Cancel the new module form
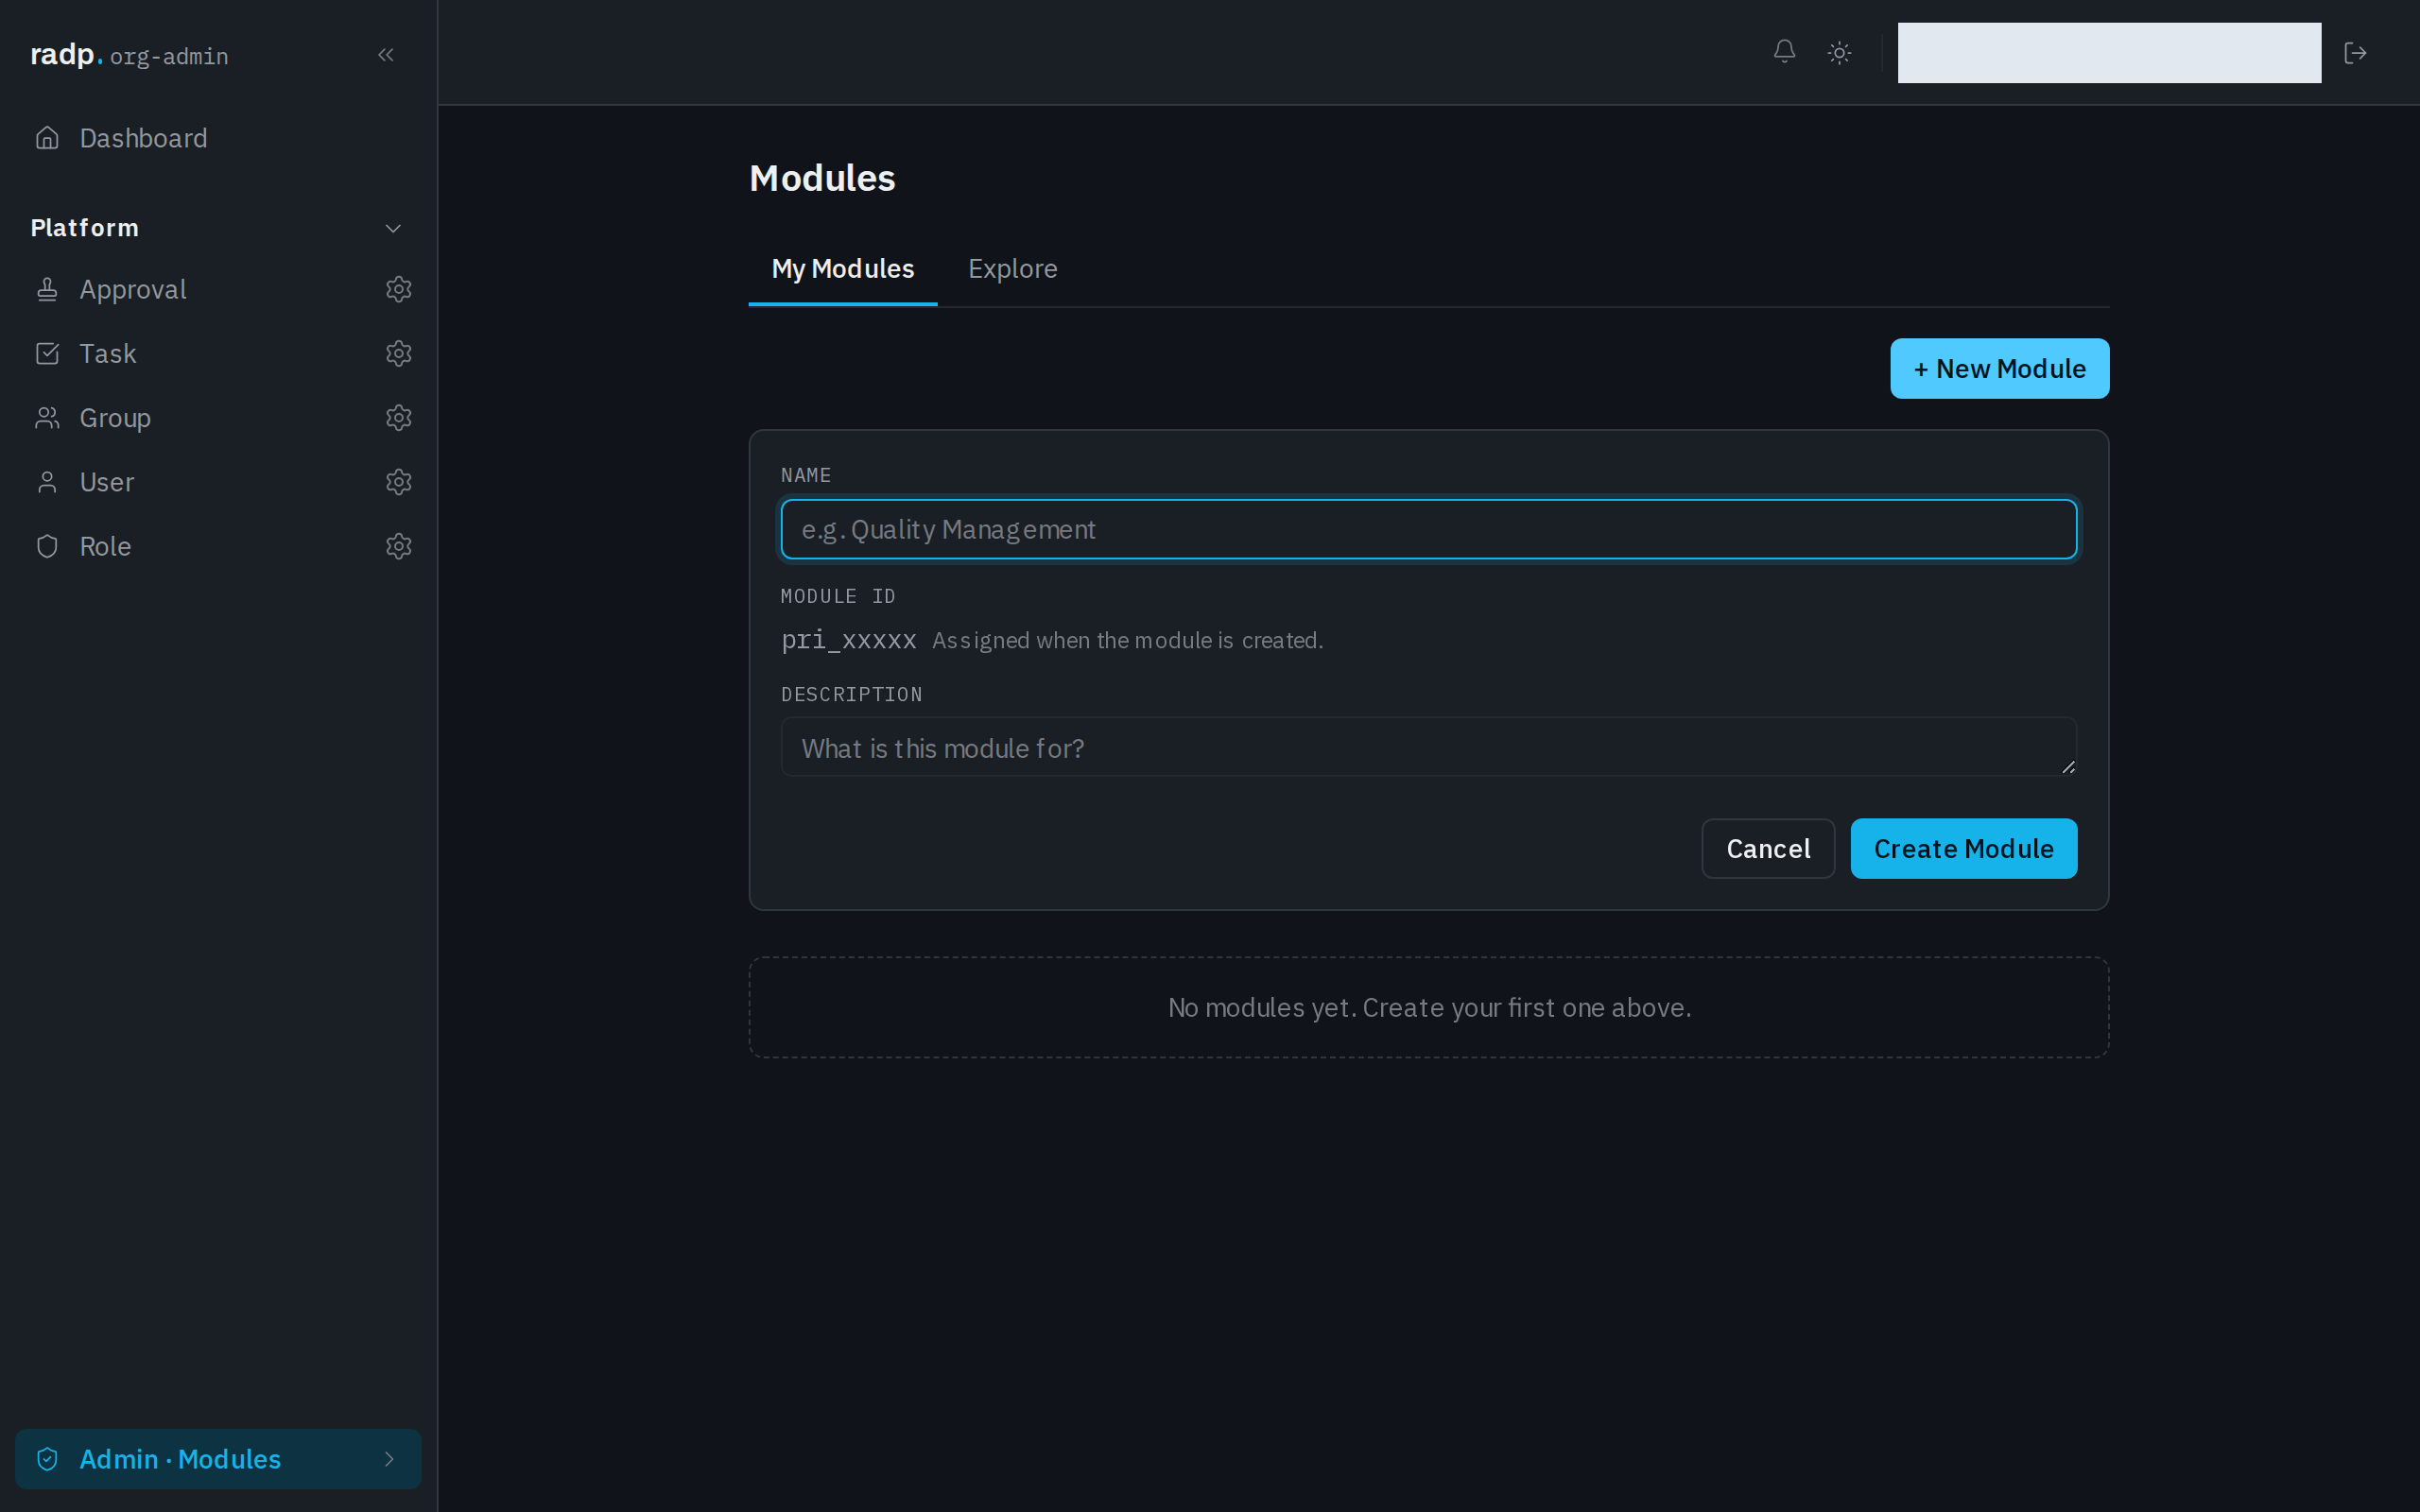Screen dimensions: 2420x1512 (1768, 849)
